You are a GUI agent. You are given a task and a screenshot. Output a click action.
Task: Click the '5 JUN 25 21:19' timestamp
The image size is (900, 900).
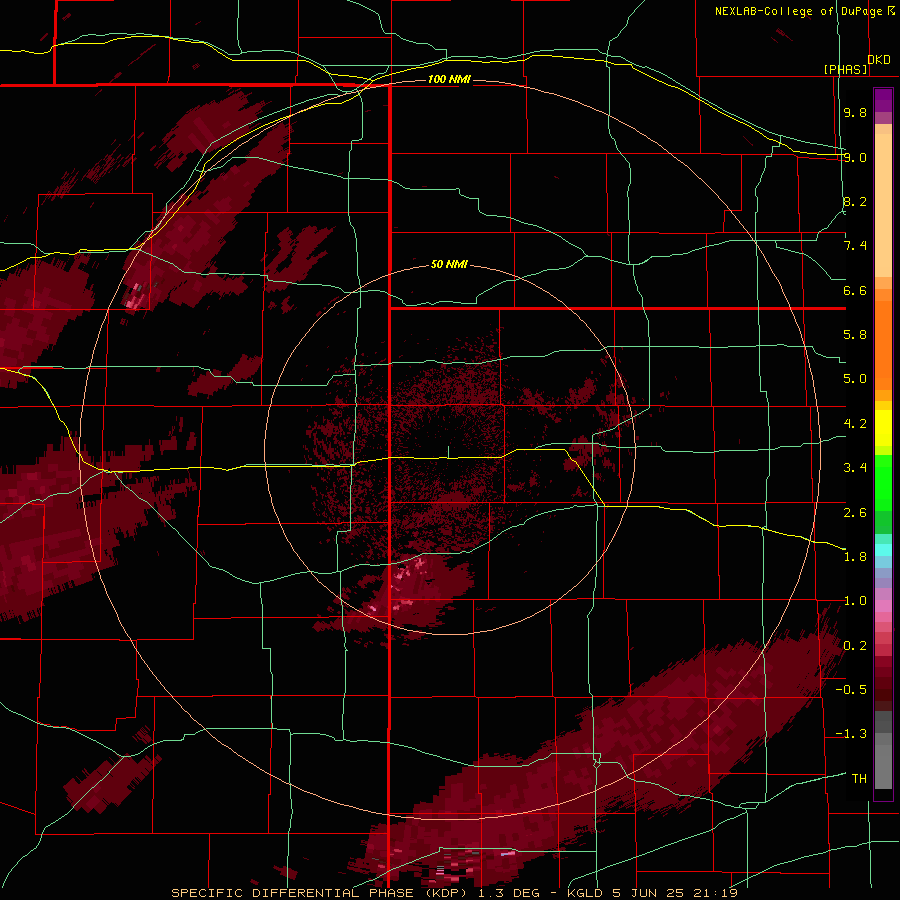[675, 893]
